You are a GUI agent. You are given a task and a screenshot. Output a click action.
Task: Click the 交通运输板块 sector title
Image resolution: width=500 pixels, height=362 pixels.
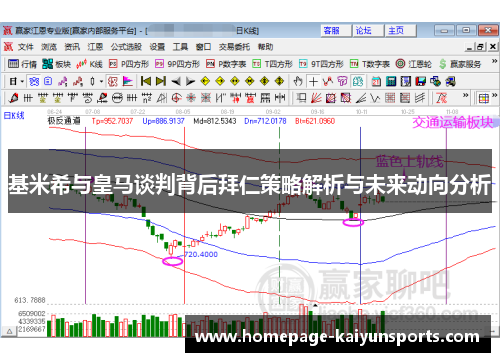coord(453,123)
